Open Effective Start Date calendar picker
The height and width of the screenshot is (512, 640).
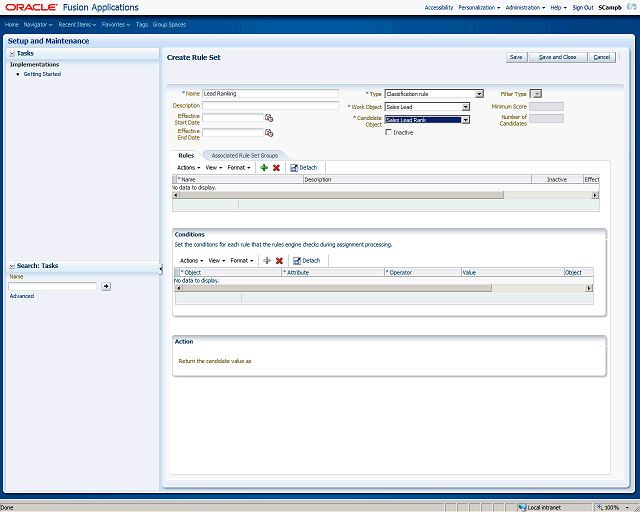269,118
